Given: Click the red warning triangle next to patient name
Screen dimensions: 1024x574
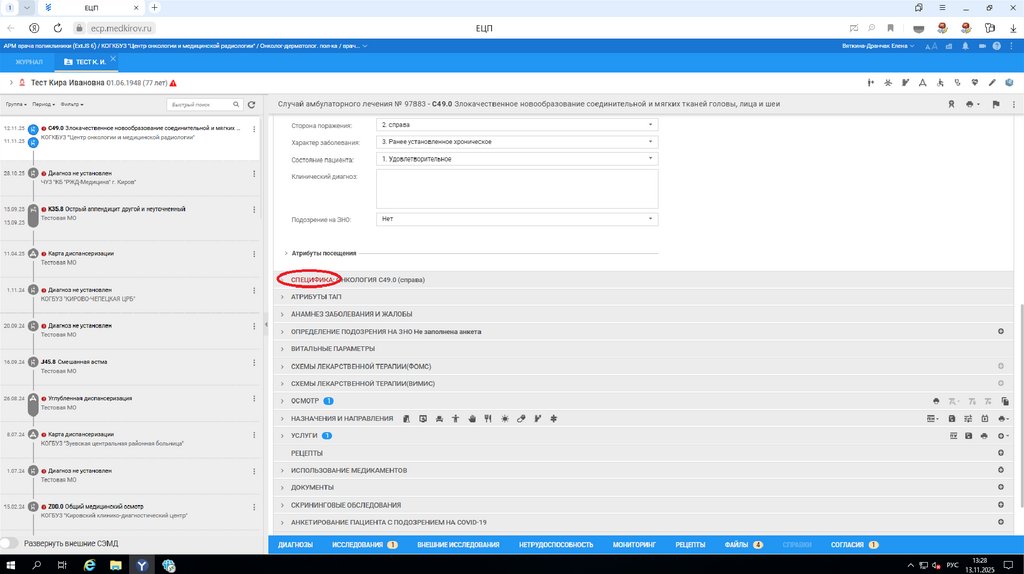Looking at the screenshot, I should coord(173,83).
